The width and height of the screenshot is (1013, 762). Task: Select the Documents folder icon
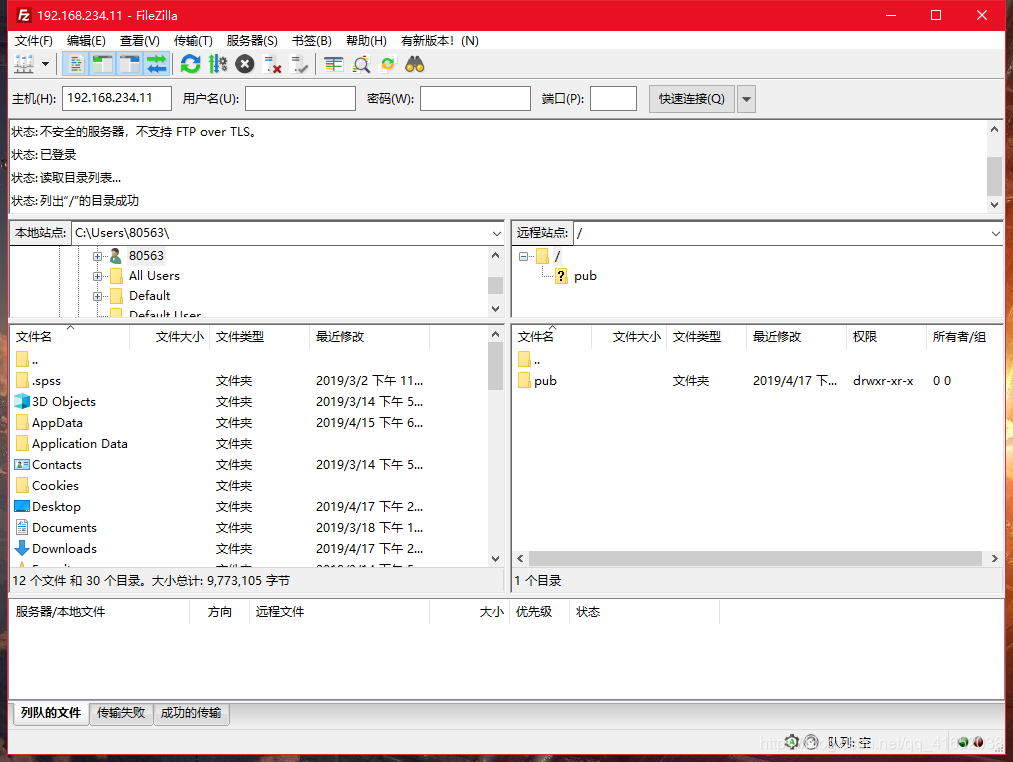(x=22, y=527)
